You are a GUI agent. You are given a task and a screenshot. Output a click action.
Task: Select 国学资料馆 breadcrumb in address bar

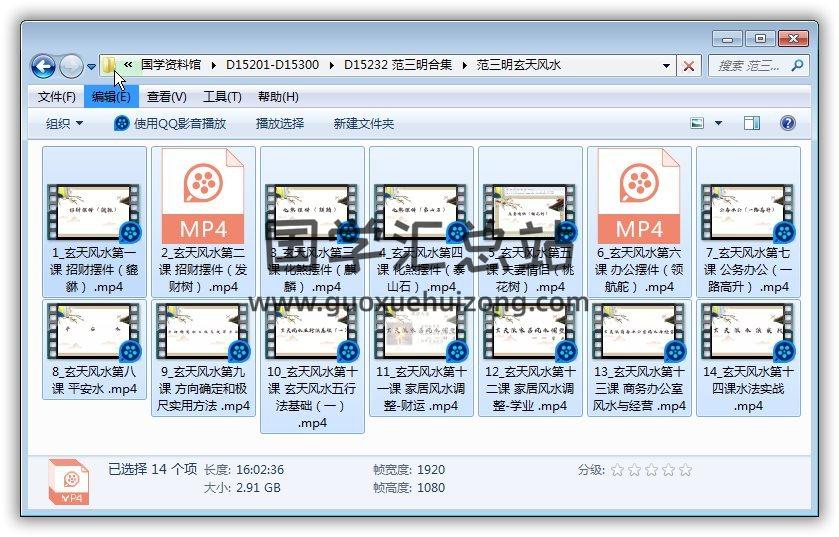coord(171,65)
